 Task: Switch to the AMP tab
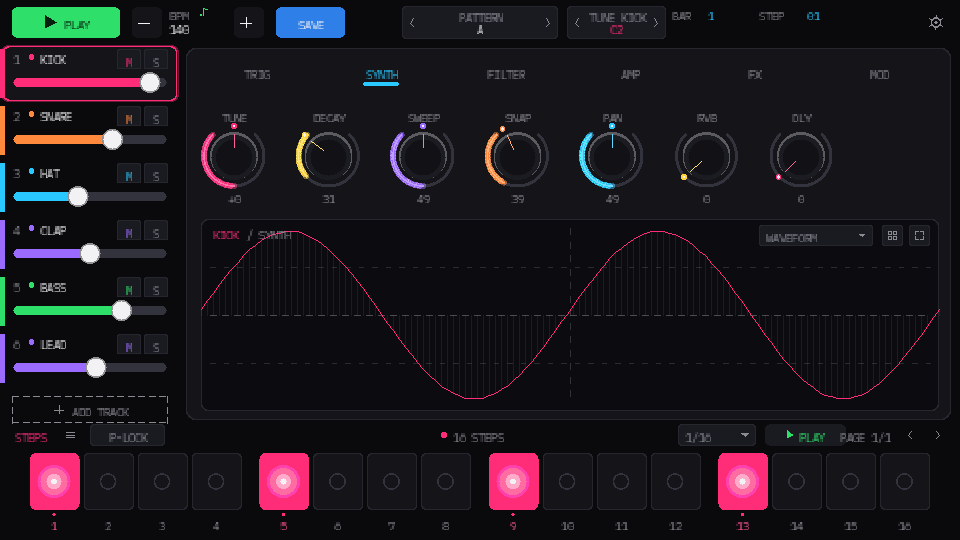click(x=630, y=75)
